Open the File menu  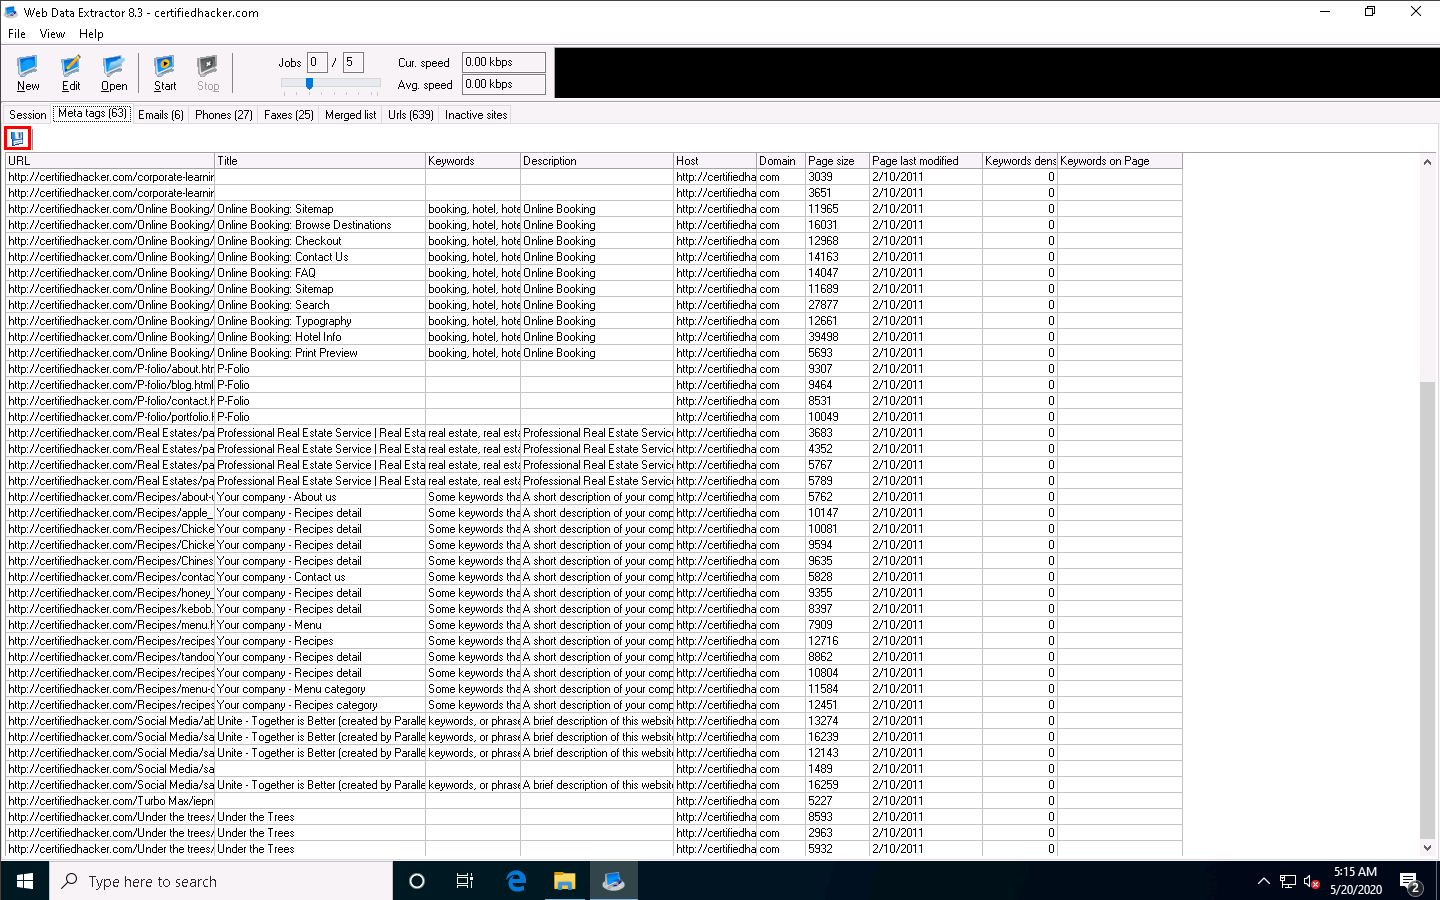point(17,34)
